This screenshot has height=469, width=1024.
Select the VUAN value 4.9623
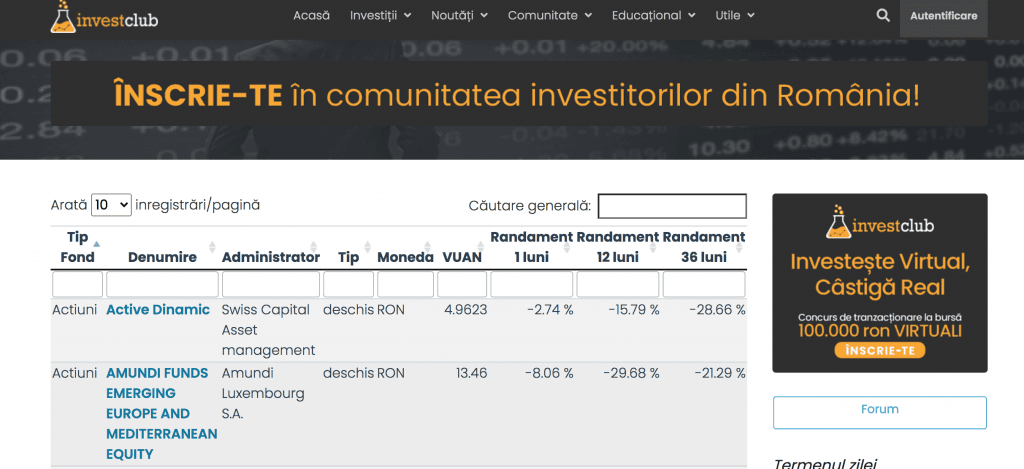click(x=466, y=310)
